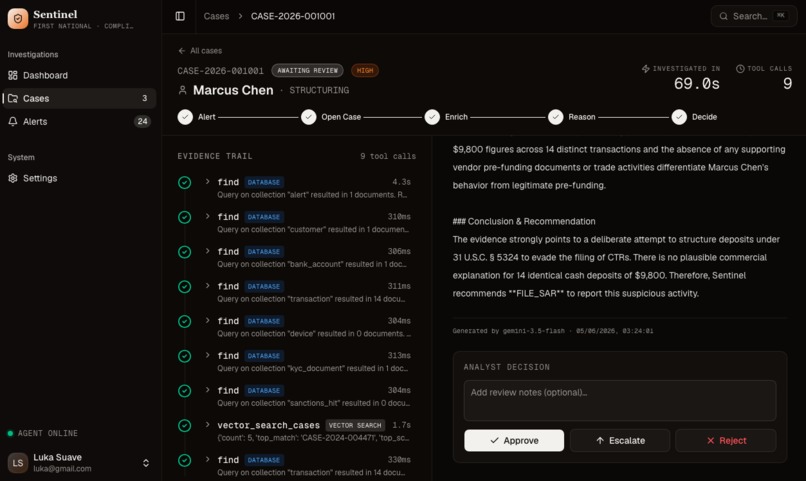Escalate the case
The image size is (806, 481).
click(620, 440)
